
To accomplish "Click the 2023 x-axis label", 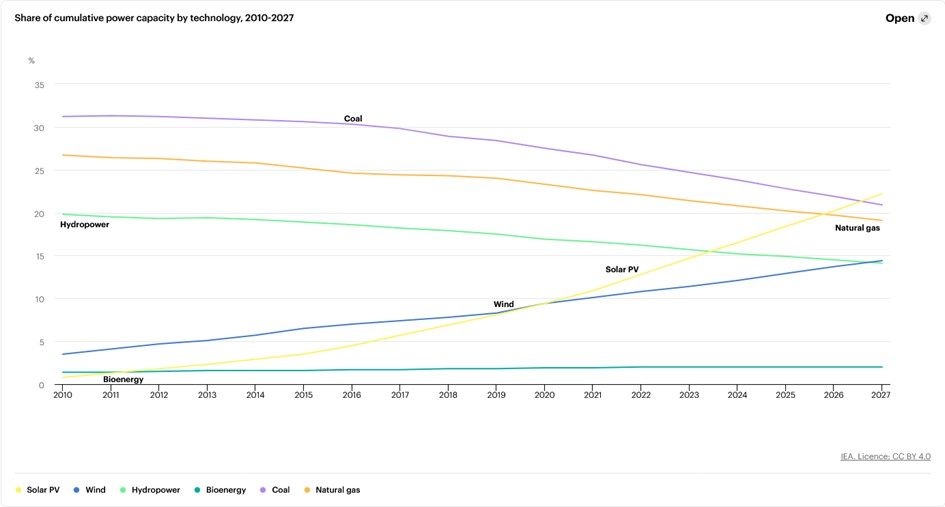I will (689, 395).
